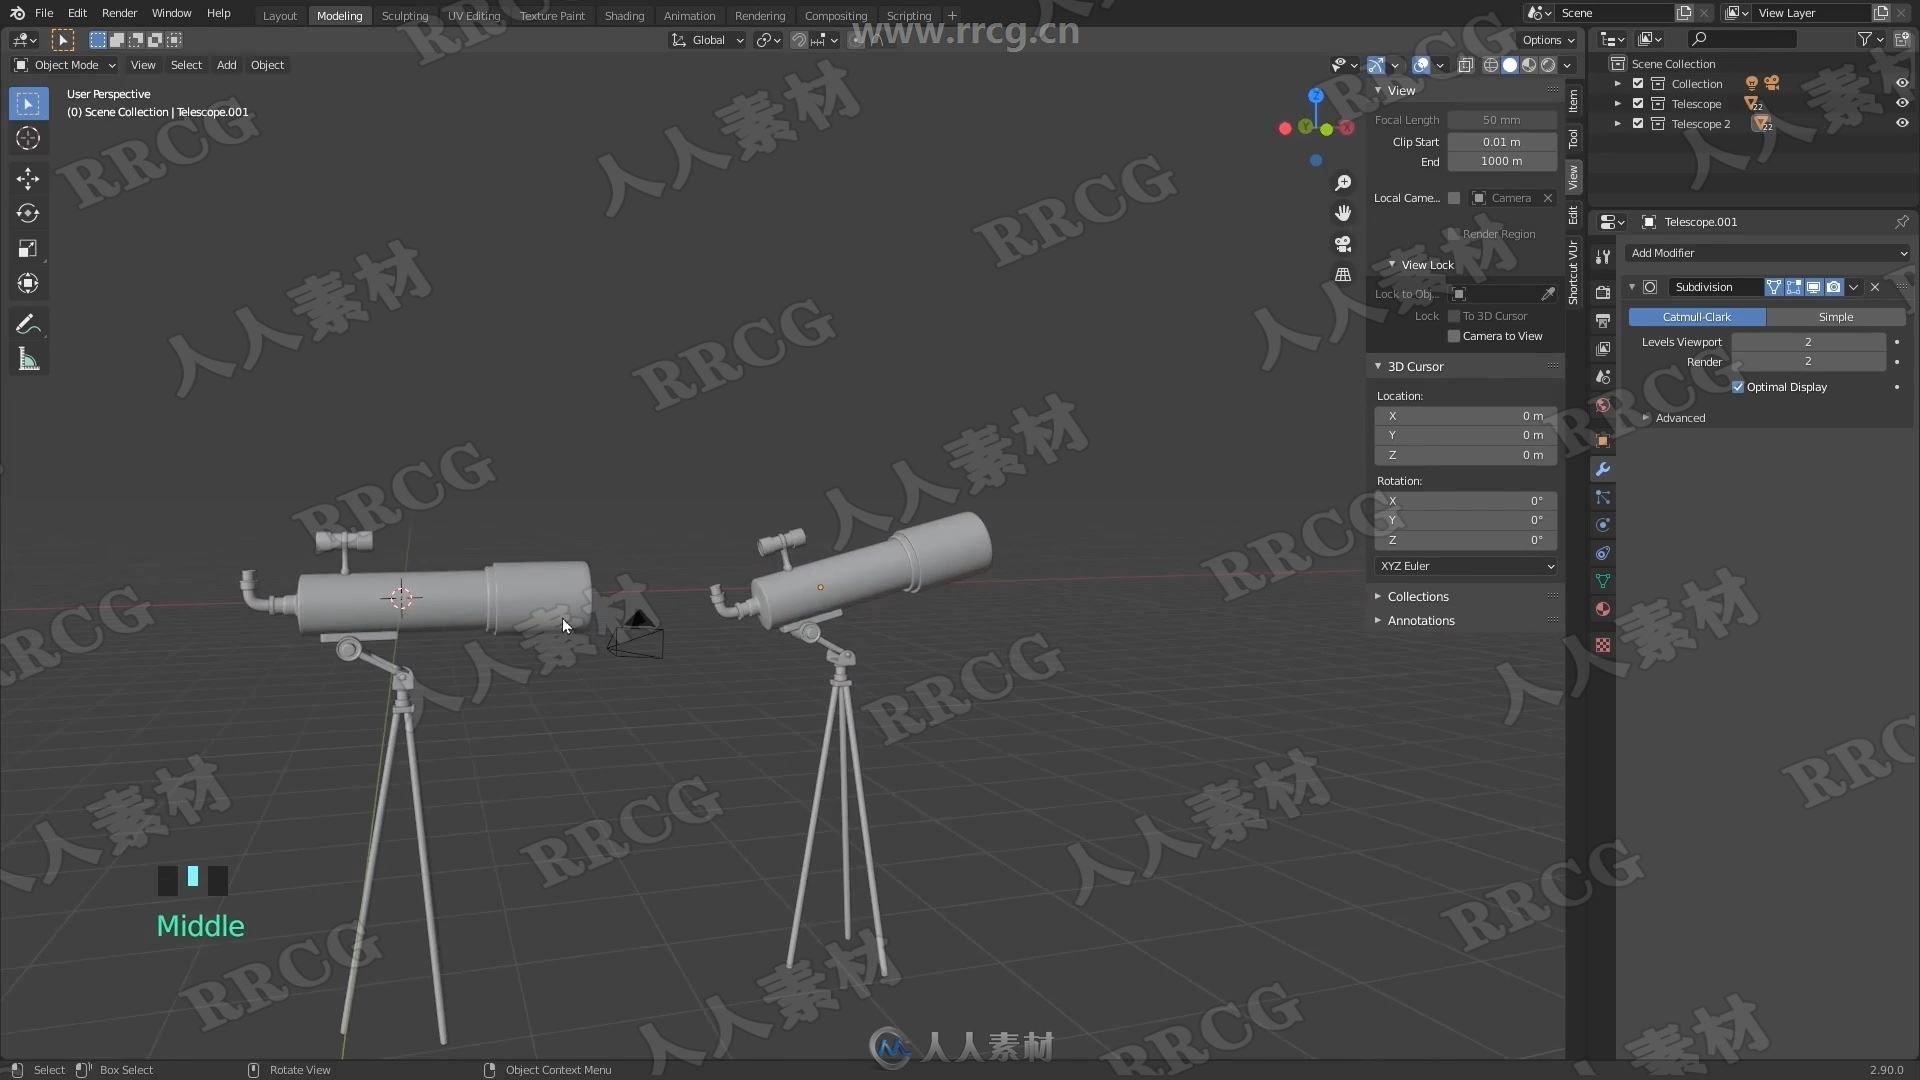Click the Simple subdivision button
The height and width of the screenshot is (1080, 1920).
[x=1836, y=316]
